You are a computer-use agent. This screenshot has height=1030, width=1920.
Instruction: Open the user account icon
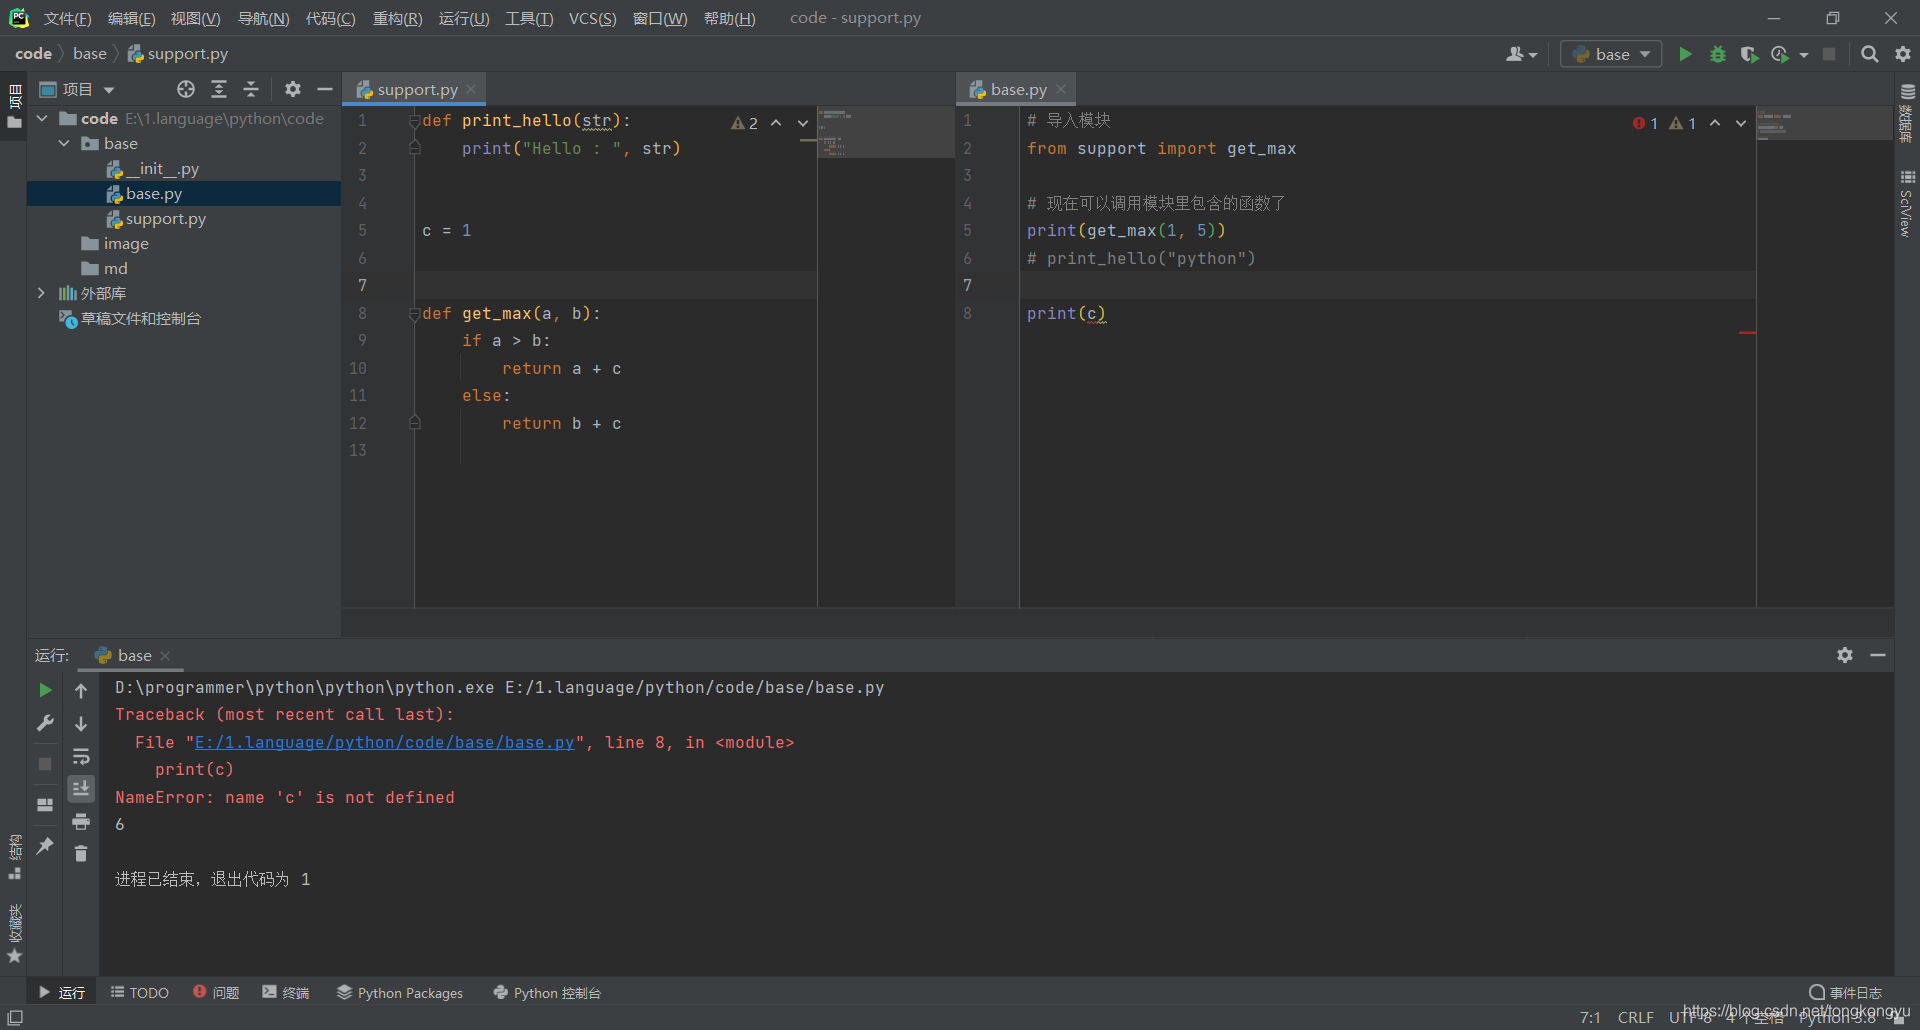point(1521,54)
